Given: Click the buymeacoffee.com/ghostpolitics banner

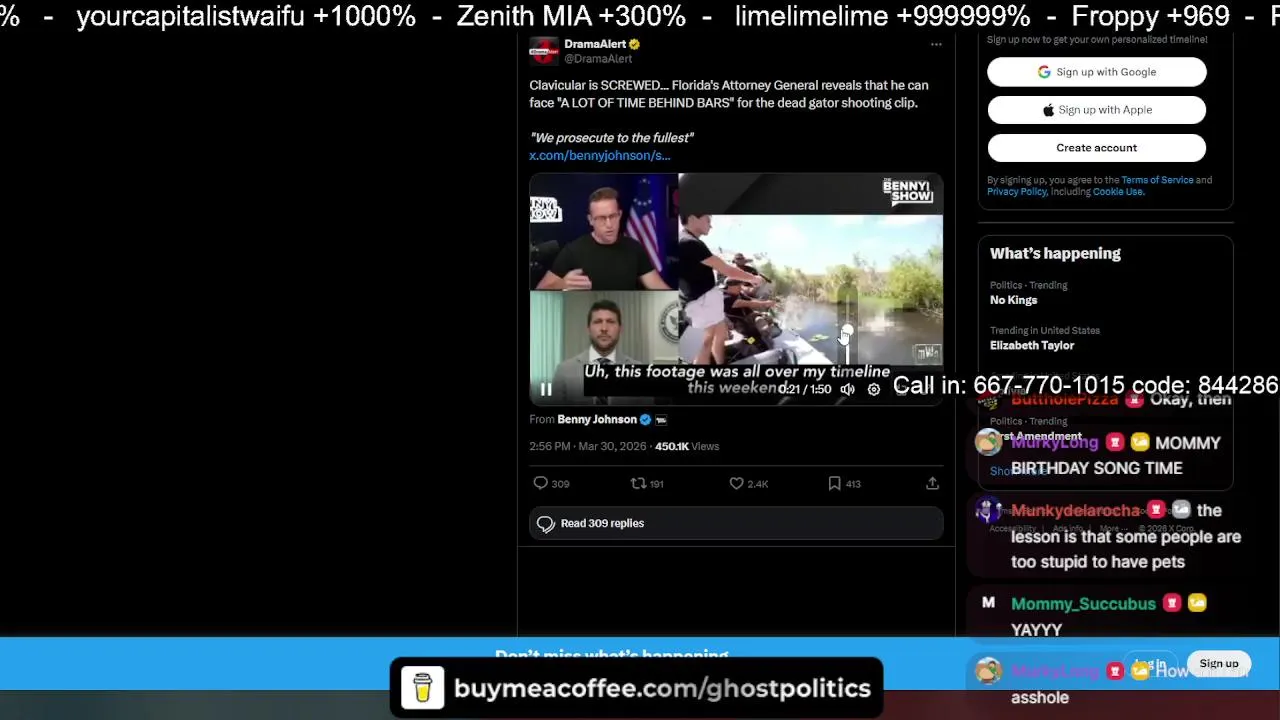Looking at the screenshot, I should click(x=636, y=688).
